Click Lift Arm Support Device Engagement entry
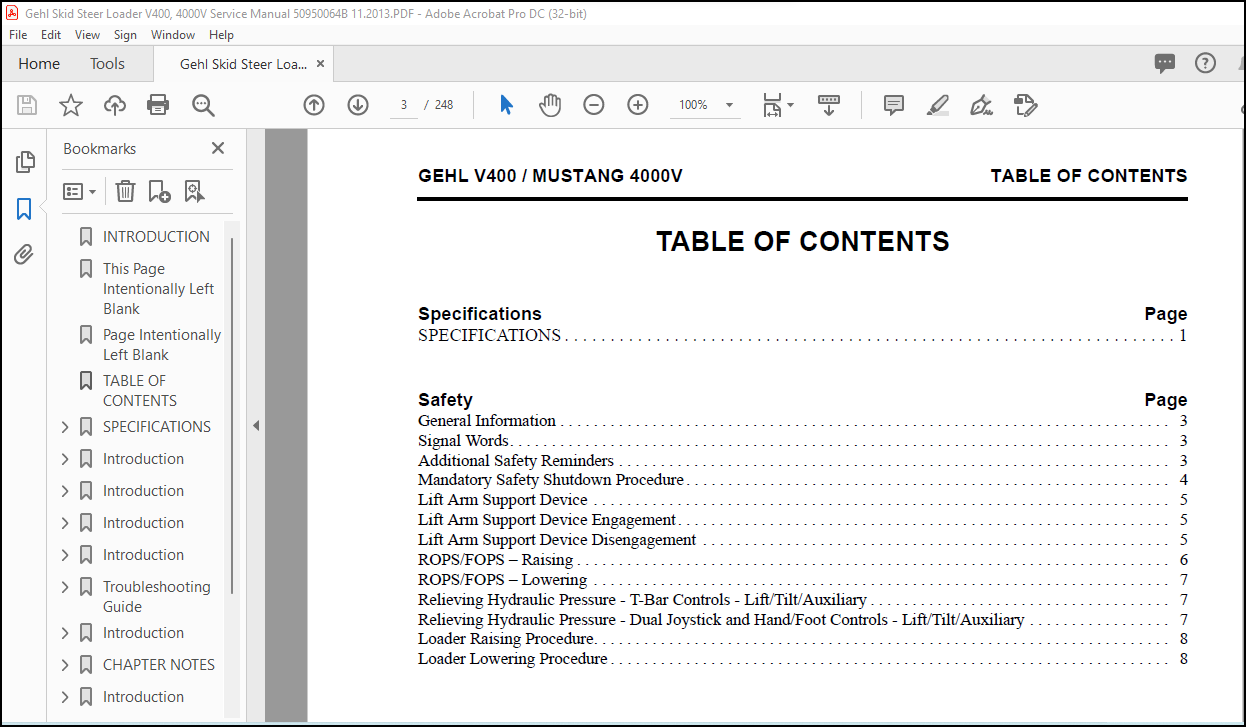The height and width of the screenshot is (727, 1246). (x=802, y=520)
